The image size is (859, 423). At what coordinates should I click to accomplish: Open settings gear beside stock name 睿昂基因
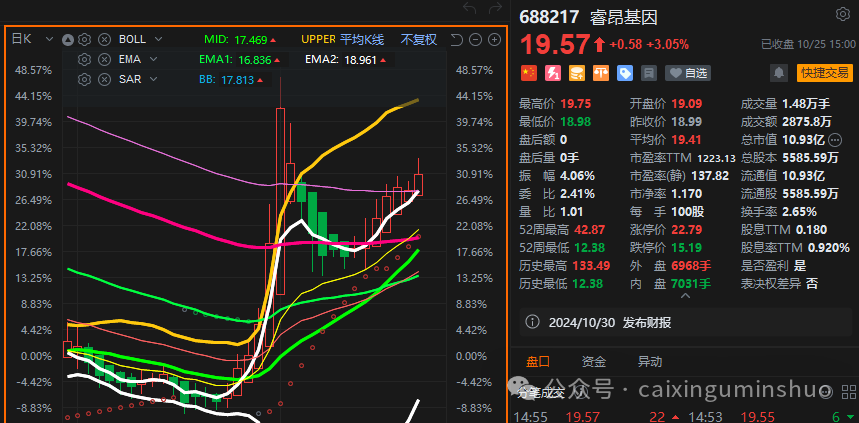click(841, 15)
